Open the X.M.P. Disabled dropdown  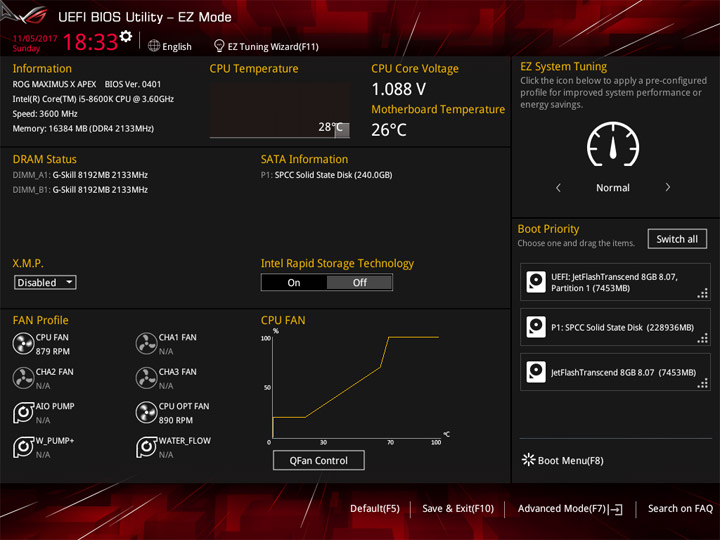[x=45, y=282]
